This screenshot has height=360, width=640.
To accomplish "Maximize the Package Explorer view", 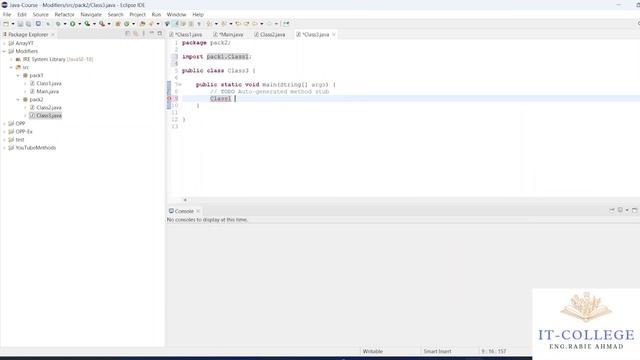I will tap(160, 34).
